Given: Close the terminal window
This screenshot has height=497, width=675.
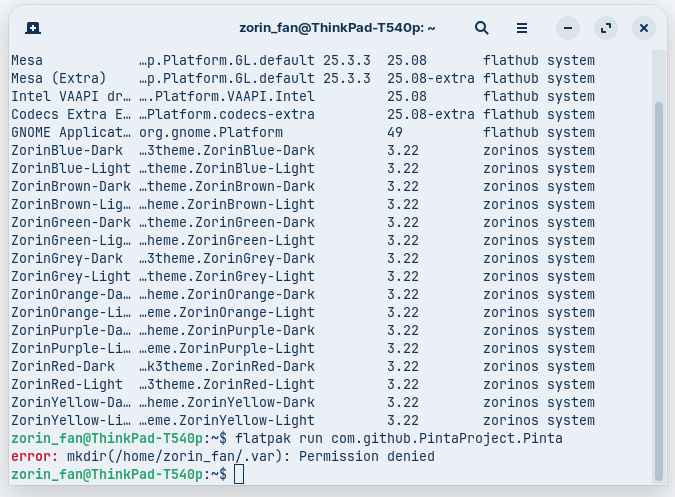Looking at the screenshot, I should pyautogui.click(x=644, y=28).
